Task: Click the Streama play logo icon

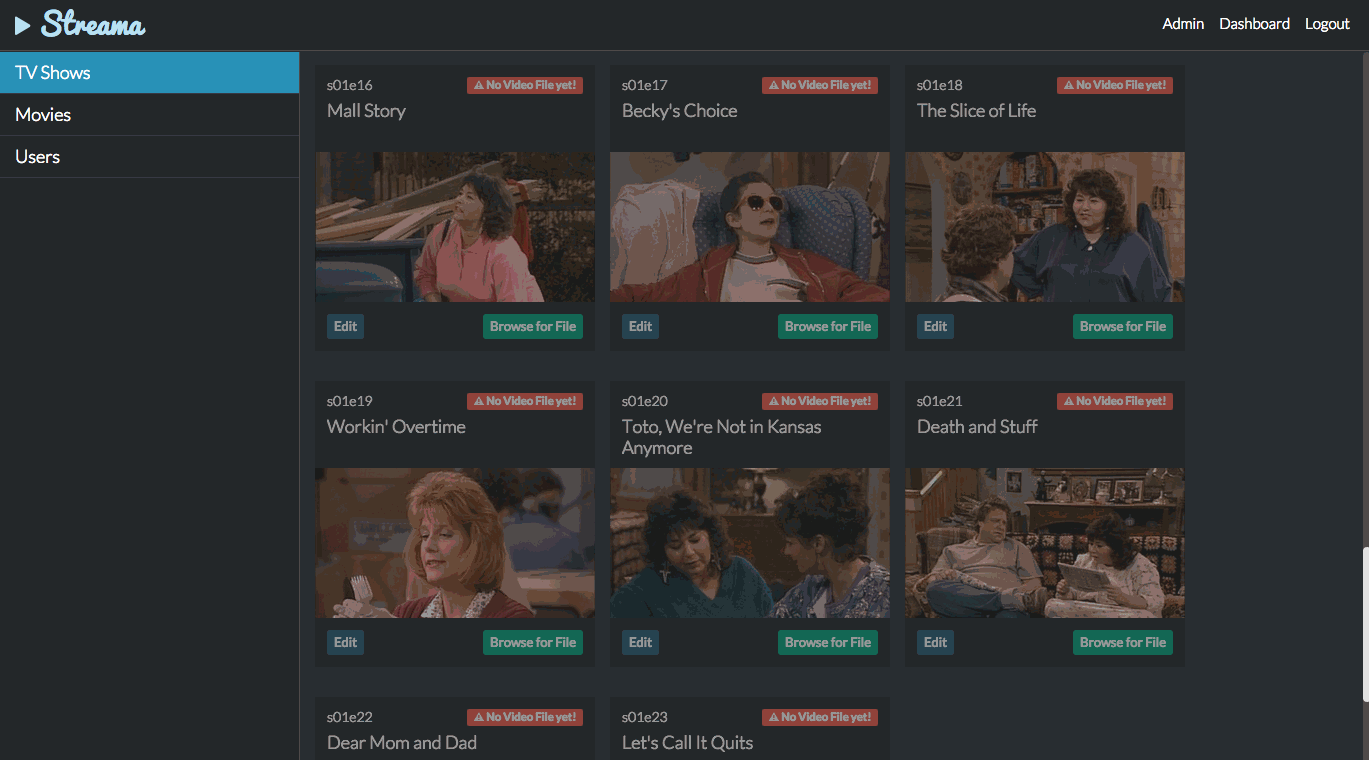Action: (x=22, y=25)
